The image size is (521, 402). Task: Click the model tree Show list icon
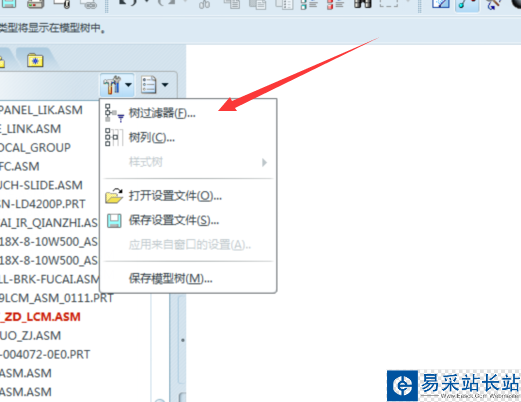pyautogui.click(x=149, y=85)
